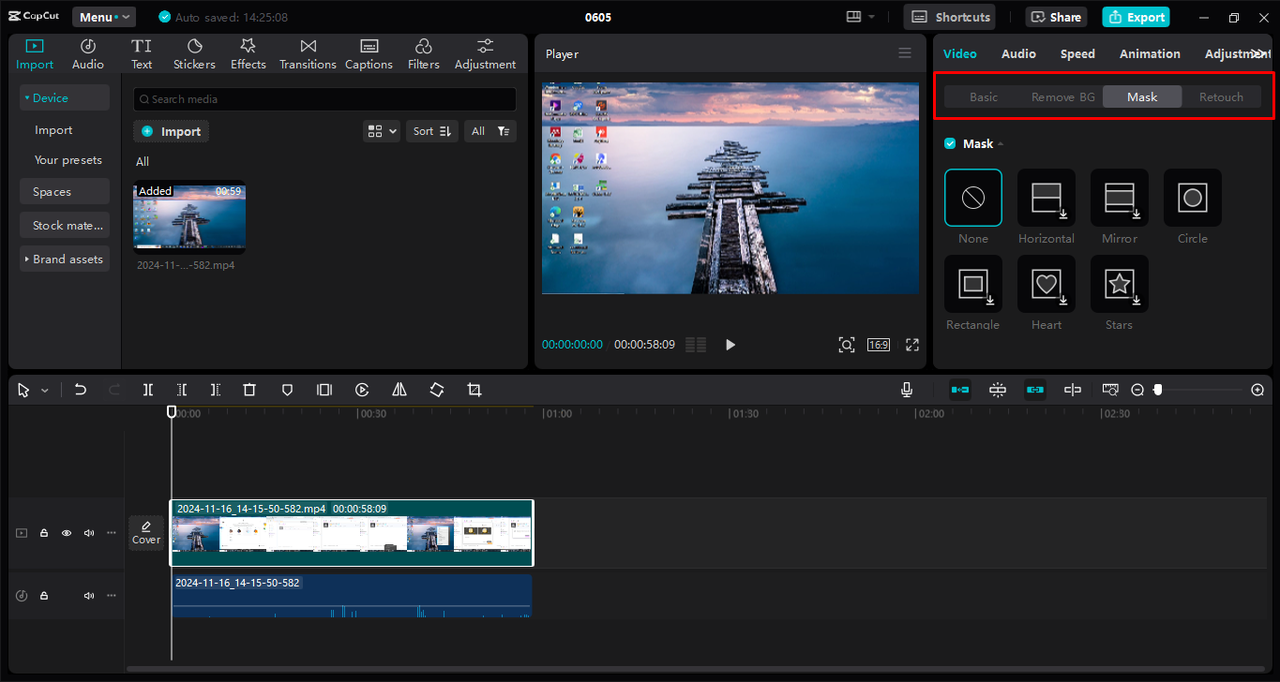Click the Export button
This screenshot has height=682, width=1280.
pyautogui.click(x=1136, y=17)
